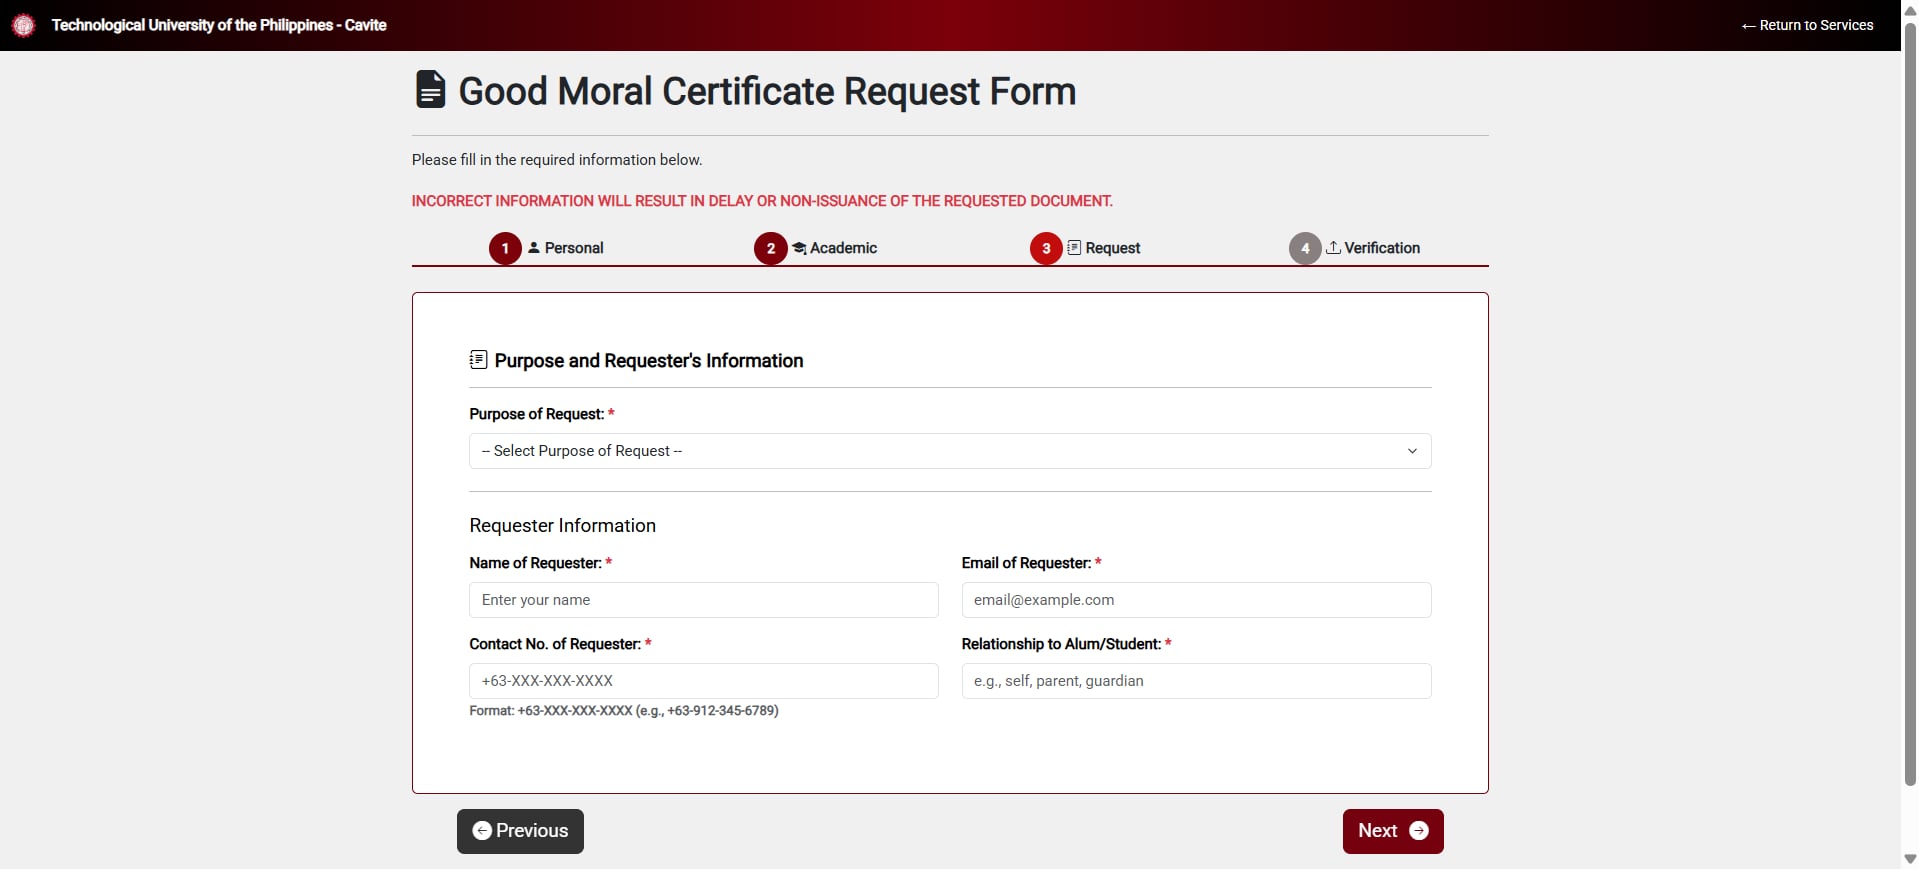Click the document icon beside form title
The width and height of the screenshot is (1919, 869).
coord(430,90)
